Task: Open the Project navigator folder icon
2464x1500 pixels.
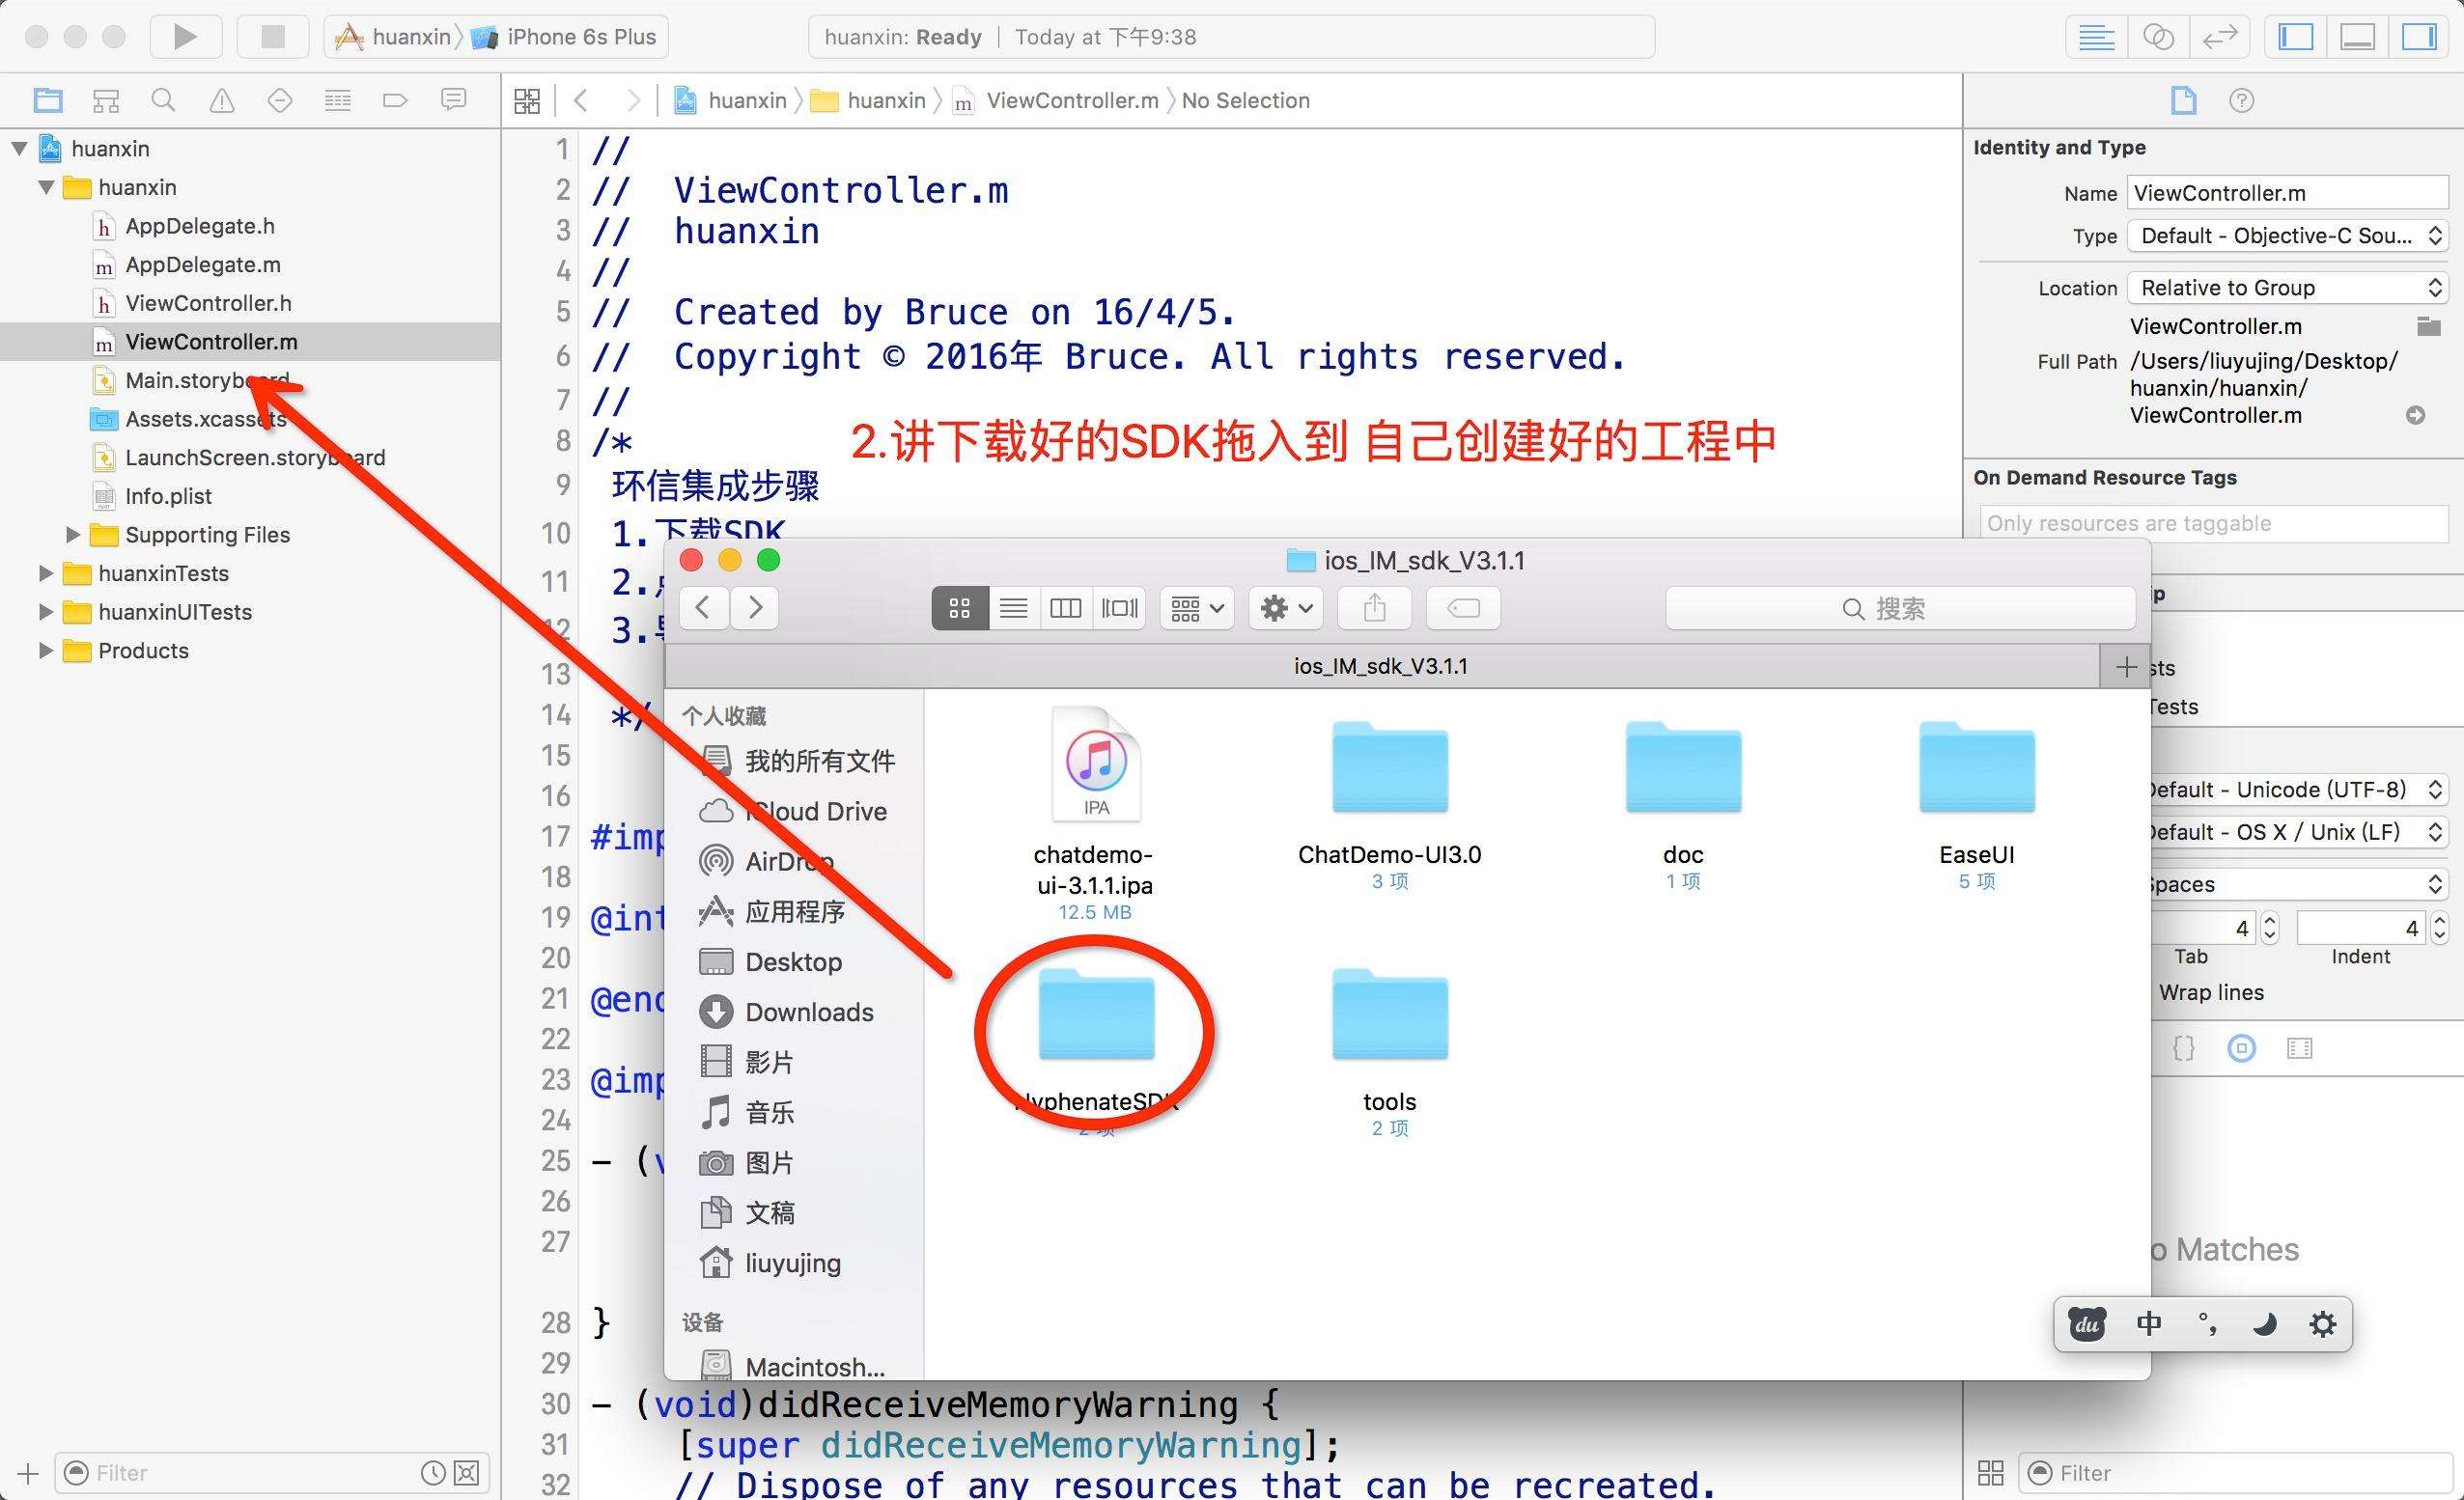Action: pos(48,100)
